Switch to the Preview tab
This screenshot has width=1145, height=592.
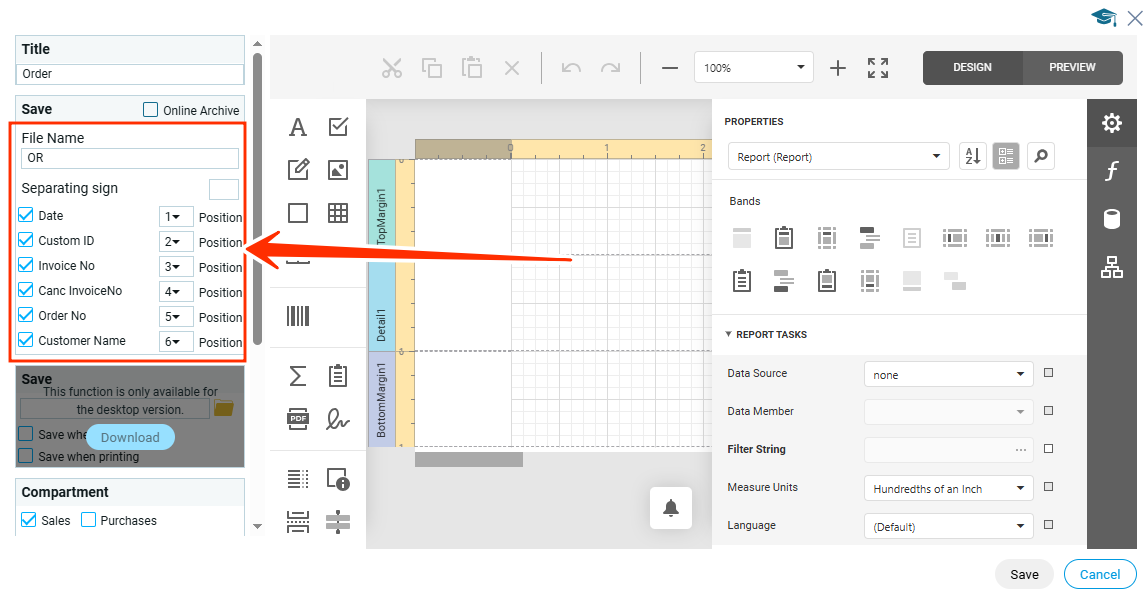(1072, 67)
